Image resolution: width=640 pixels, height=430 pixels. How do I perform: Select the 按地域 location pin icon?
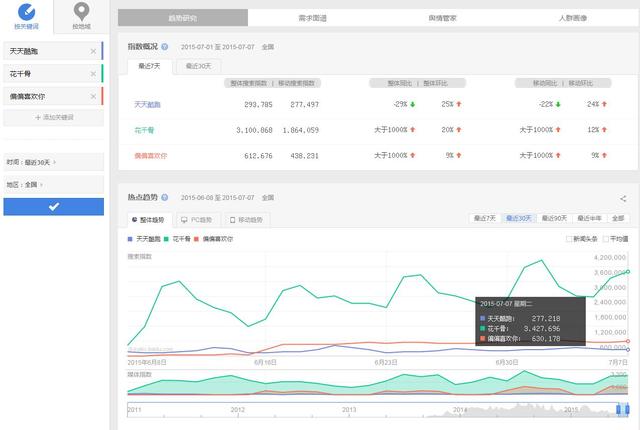click(x=82, y=11)
